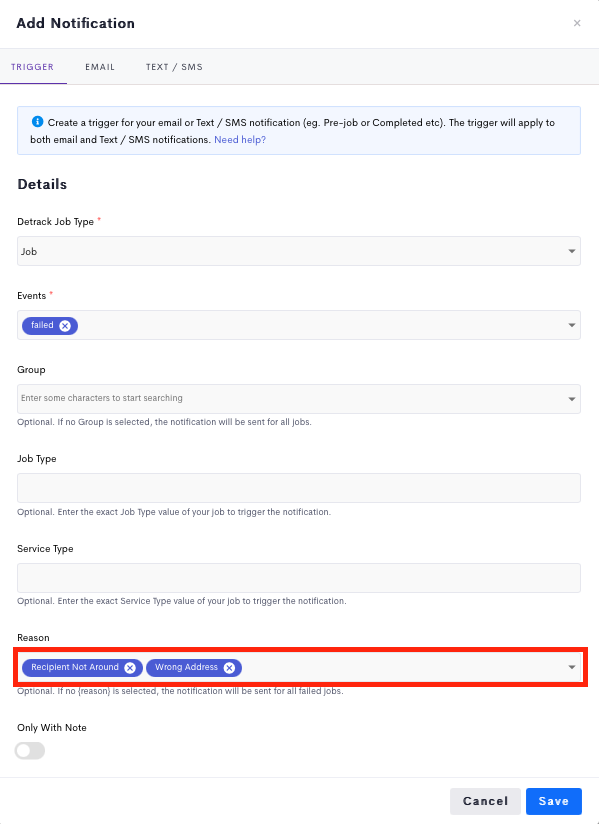Expand the Group search dropdown arrow

point(572,399)
